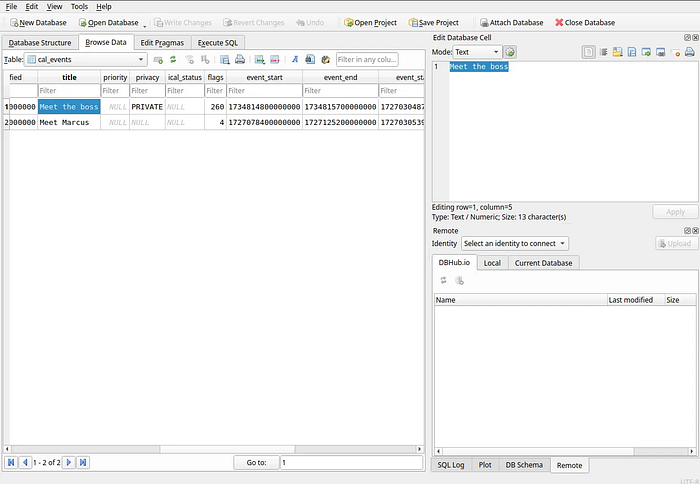This screenshot has width=700, height=484.
Task: Sort by the privacy column header
Action: coord(147,77)
